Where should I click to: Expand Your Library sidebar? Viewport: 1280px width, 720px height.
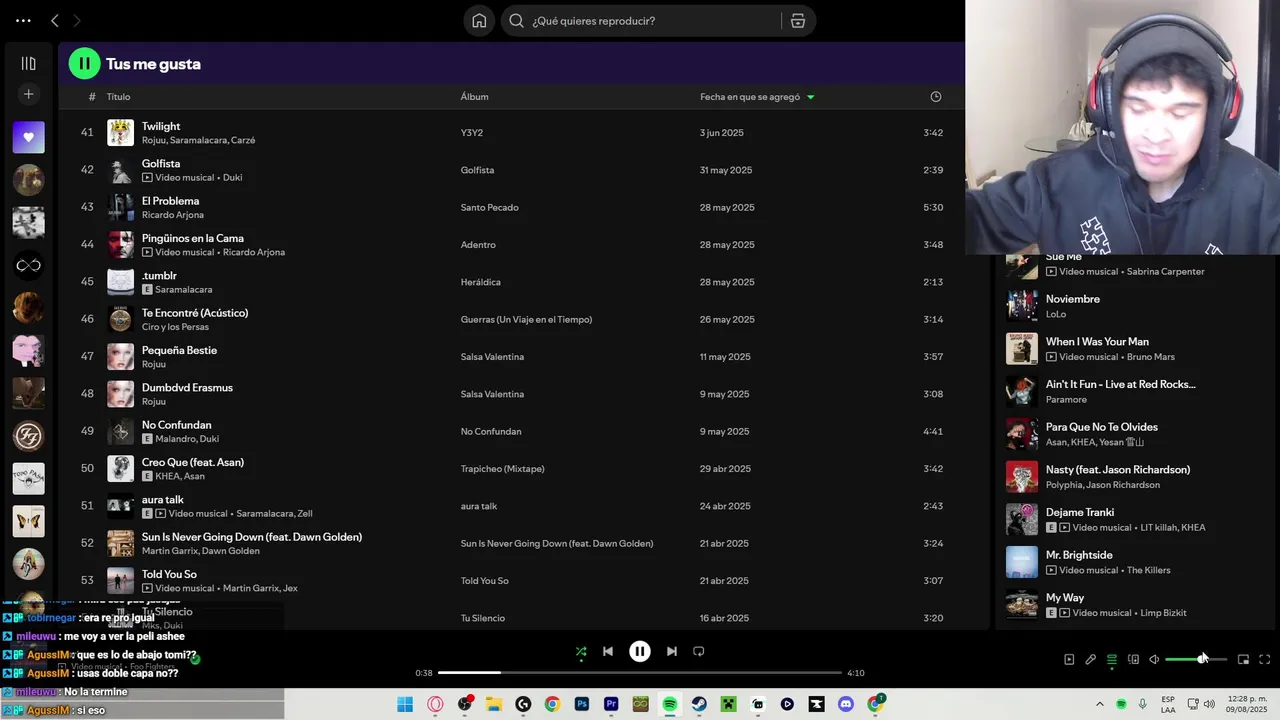28,63
